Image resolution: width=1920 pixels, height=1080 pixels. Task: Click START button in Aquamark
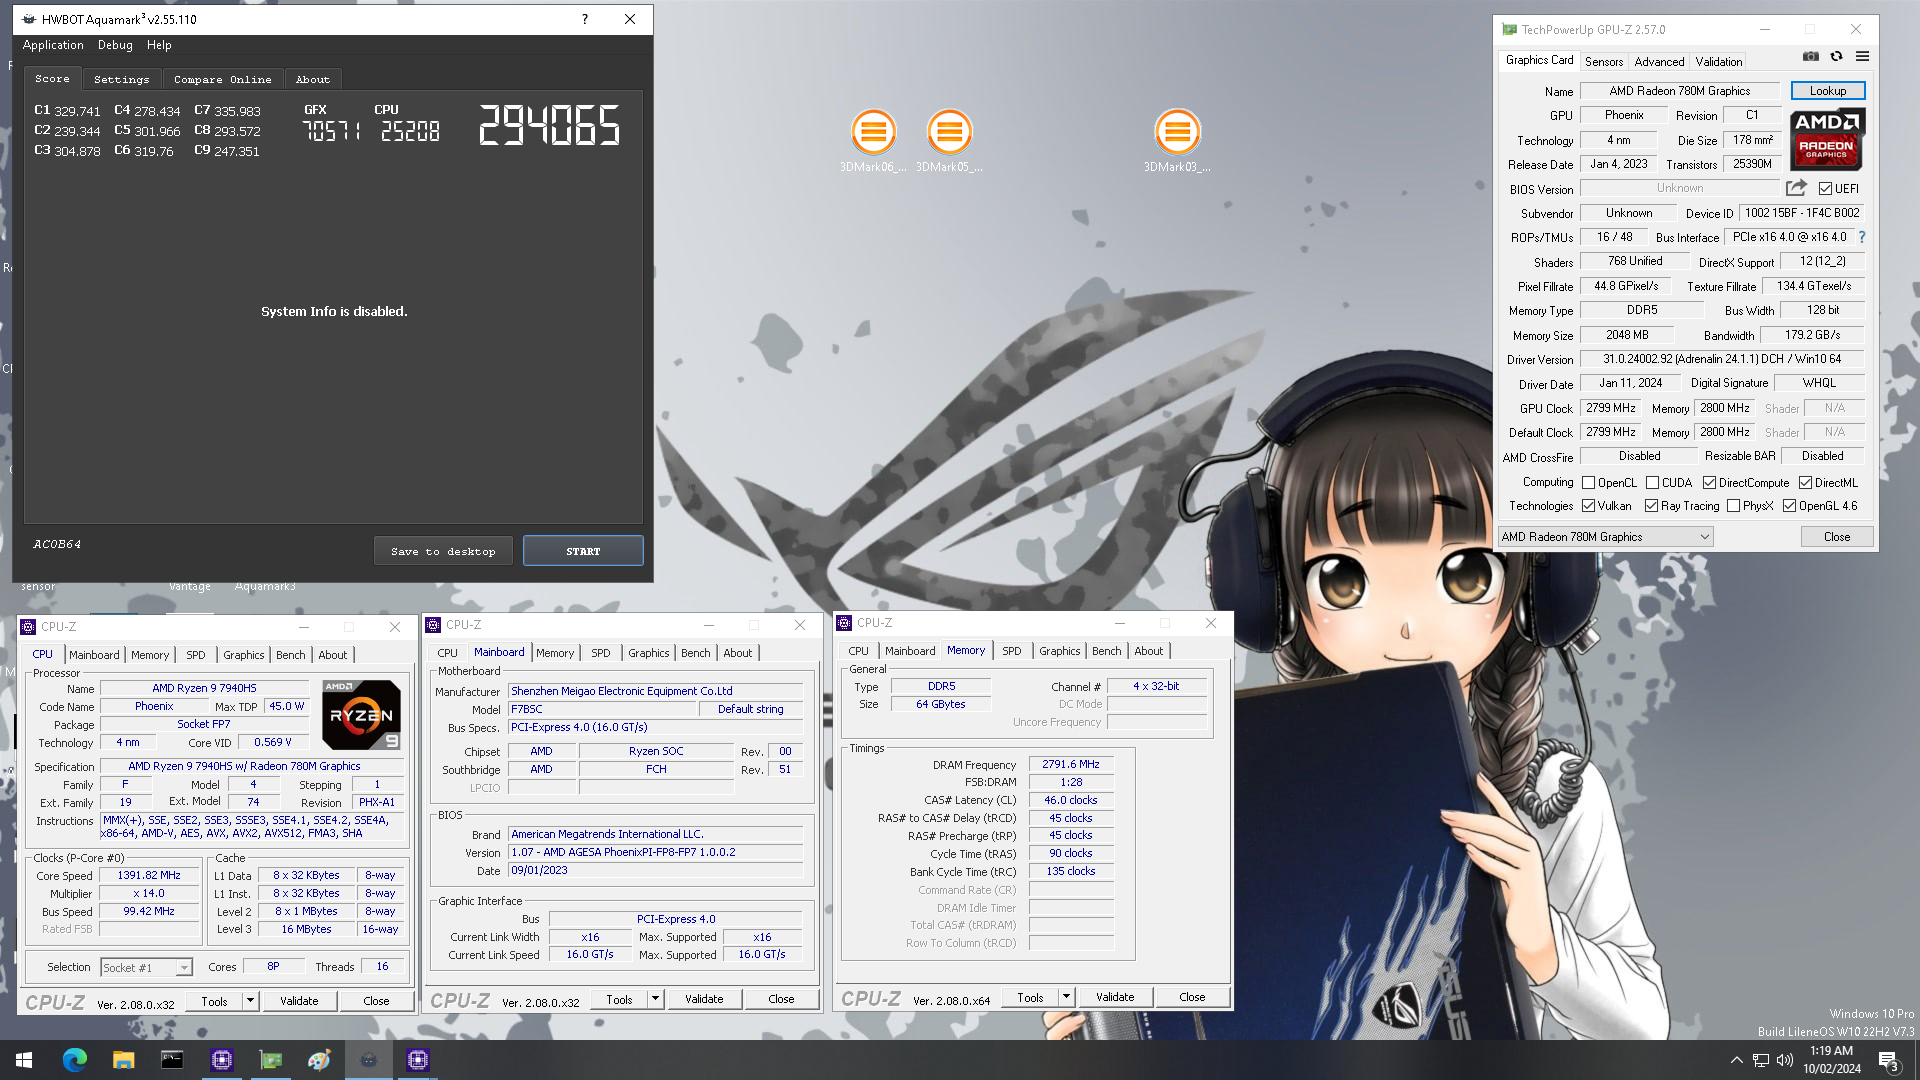click(583, 551)
